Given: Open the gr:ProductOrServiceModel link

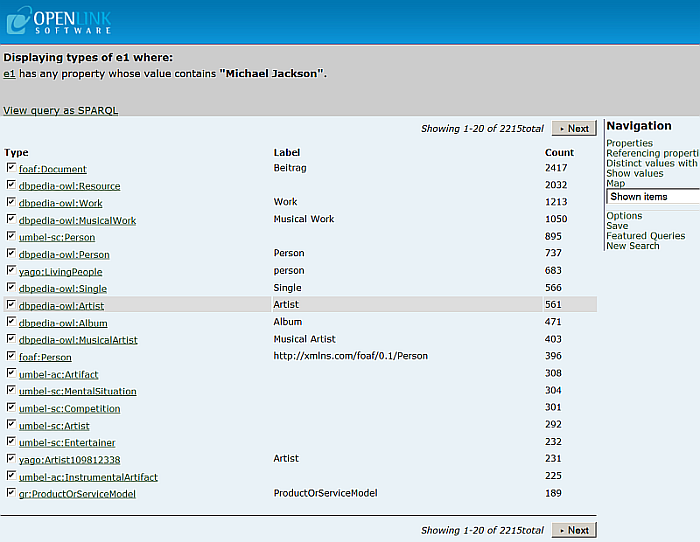Looking at the screenshot, I should click(77, 494).
